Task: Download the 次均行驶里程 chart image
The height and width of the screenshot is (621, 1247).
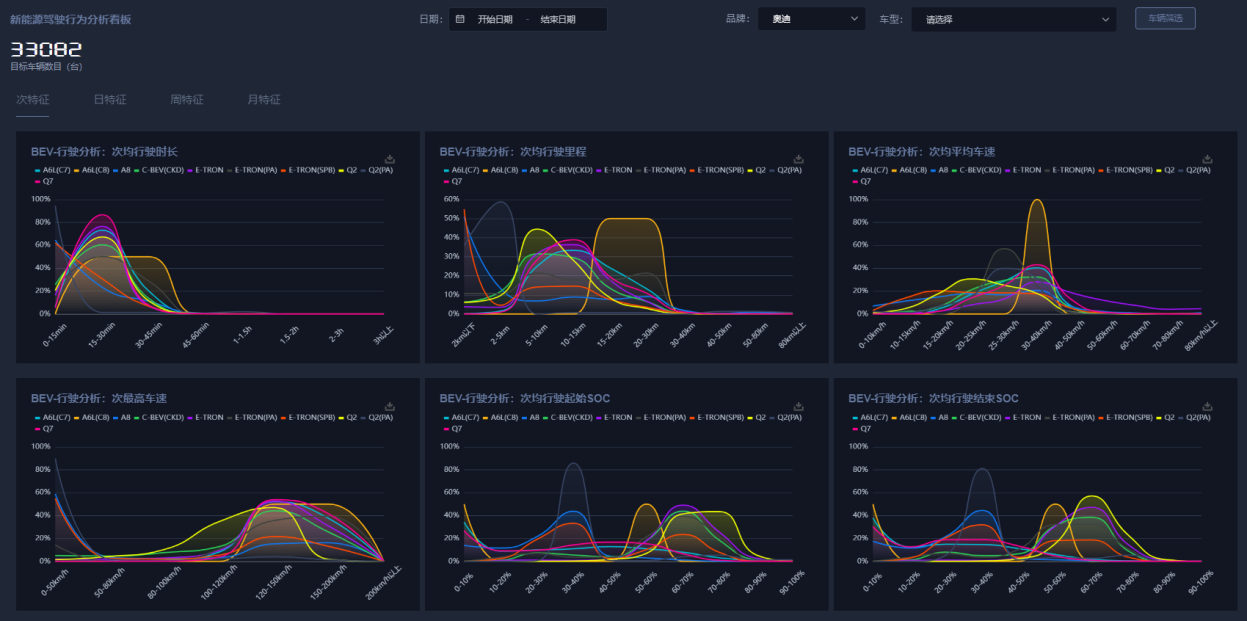Action: click(798, 159)
